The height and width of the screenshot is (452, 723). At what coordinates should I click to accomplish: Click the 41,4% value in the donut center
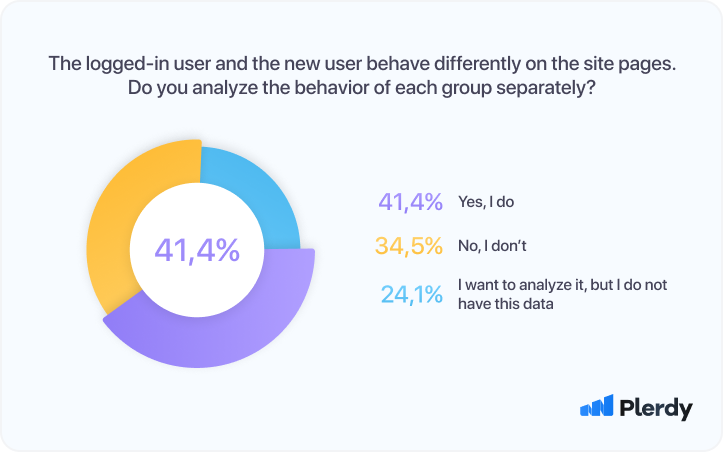197,248
